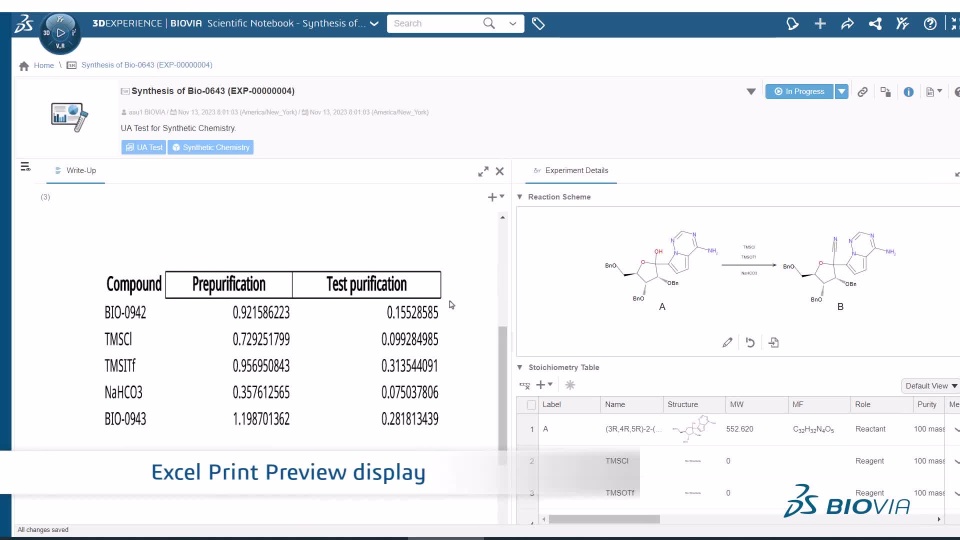This screenshot has height=540, width=960.
Task: Click the Search input field
Action: (435, 24)
